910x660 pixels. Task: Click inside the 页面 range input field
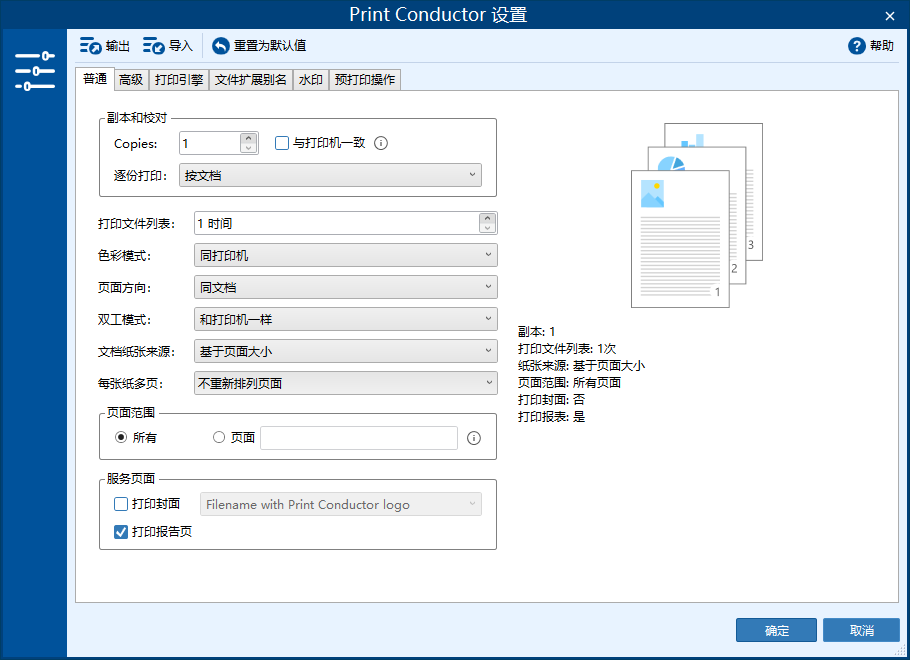point(358,437)
